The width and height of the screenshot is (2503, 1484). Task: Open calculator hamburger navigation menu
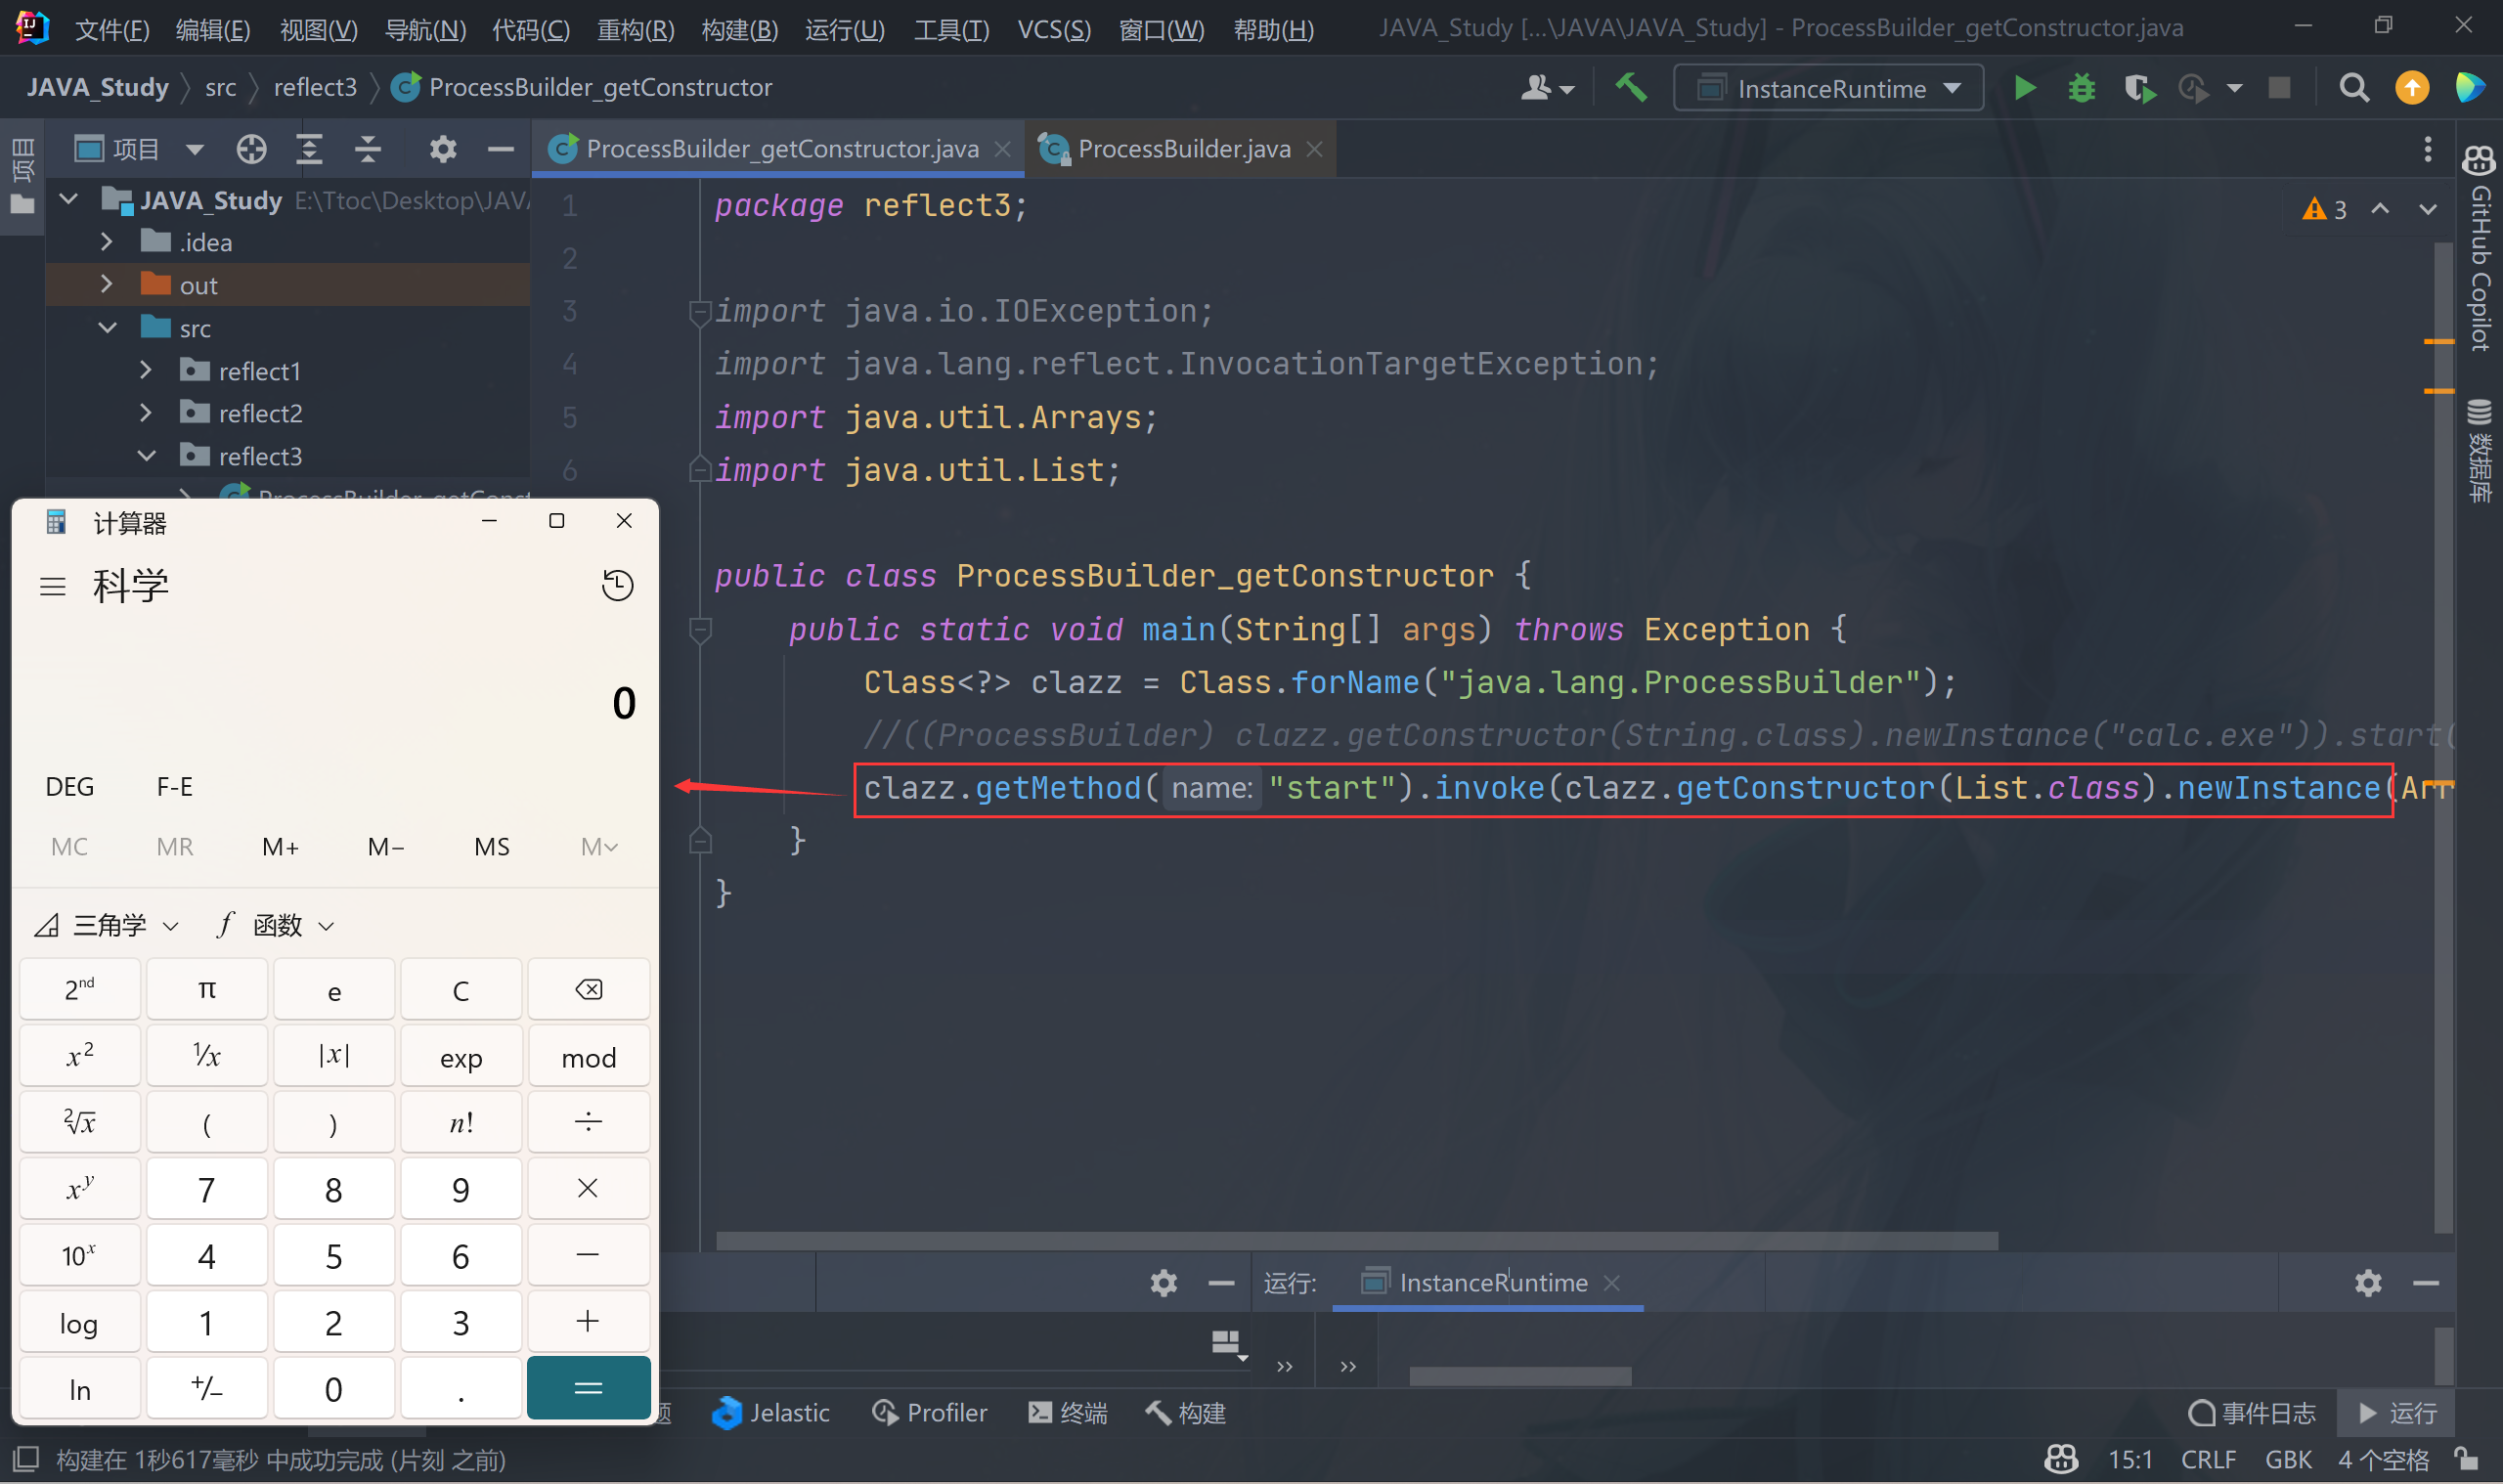tap(52, 586)
